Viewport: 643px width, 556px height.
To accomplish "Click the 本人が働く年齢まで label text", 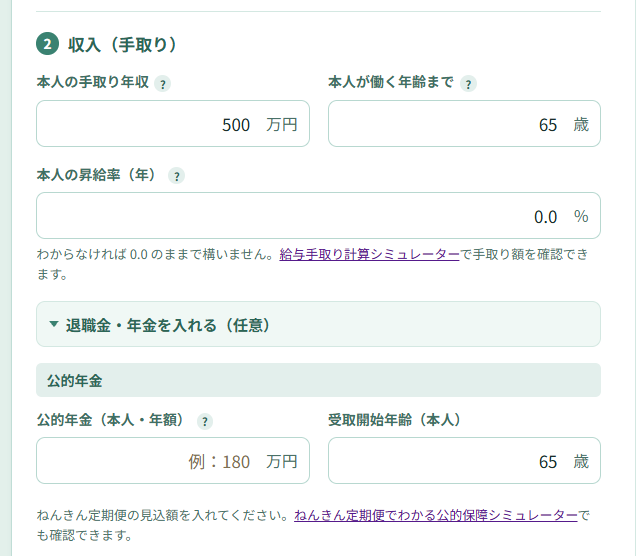I will click(391, 82).
